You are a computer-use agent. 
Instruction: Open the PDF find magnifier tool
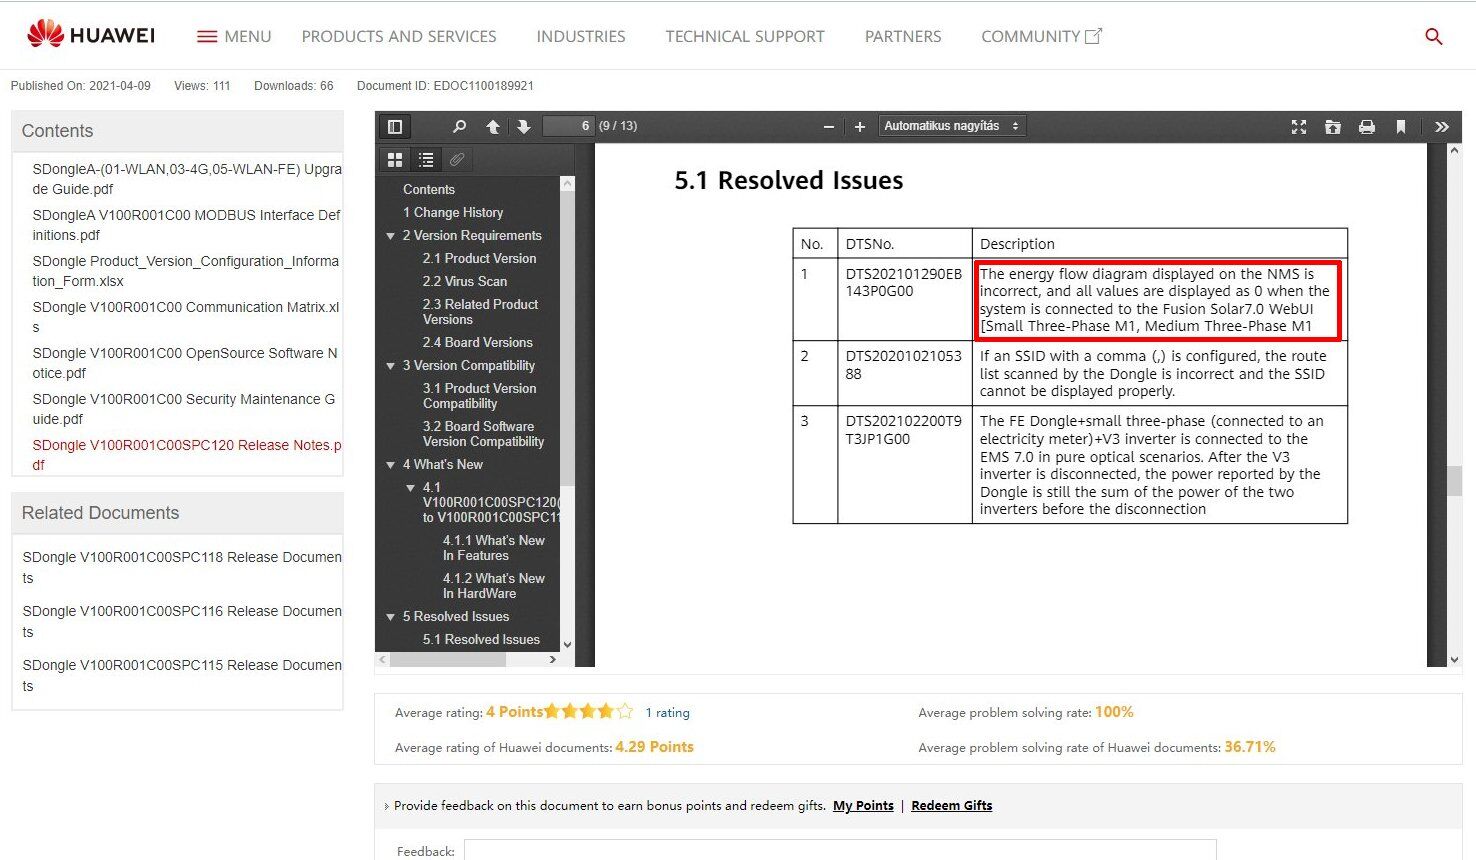pos(459,126)
